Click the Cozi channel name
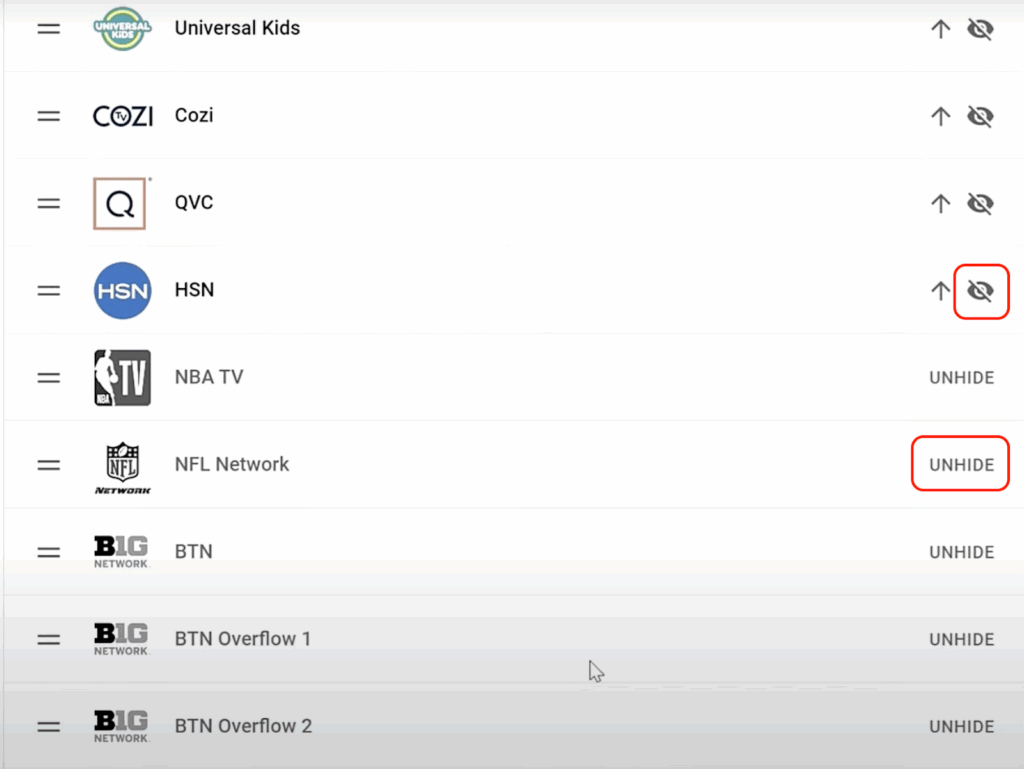The height and width of the screenshot is (769, 1024). (x=194, y=115)
